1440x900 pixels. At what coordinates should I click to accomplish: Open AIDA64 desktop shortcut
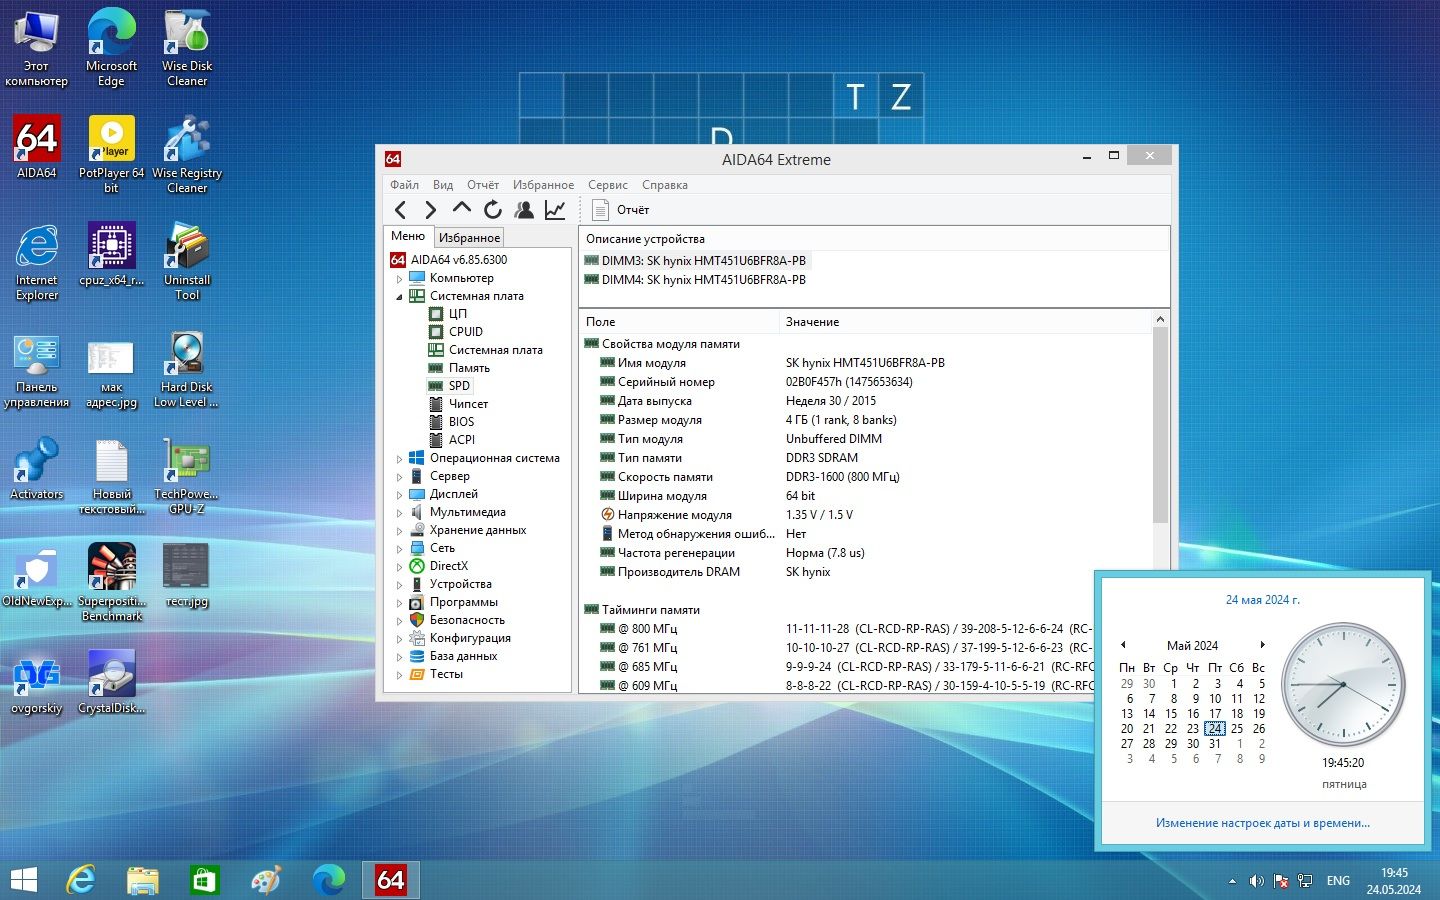37,147
